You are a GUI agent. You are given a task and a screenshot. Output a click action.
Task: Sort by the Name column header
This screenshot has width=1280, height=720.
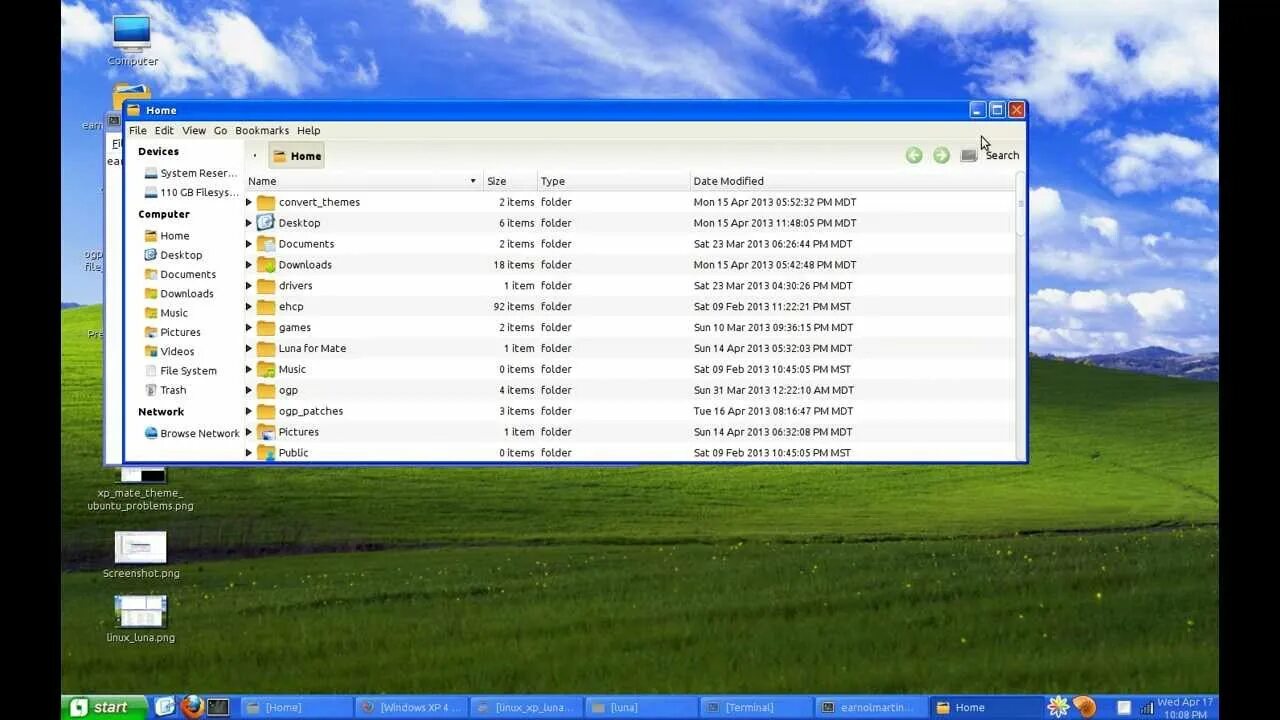tap(363, 181)
